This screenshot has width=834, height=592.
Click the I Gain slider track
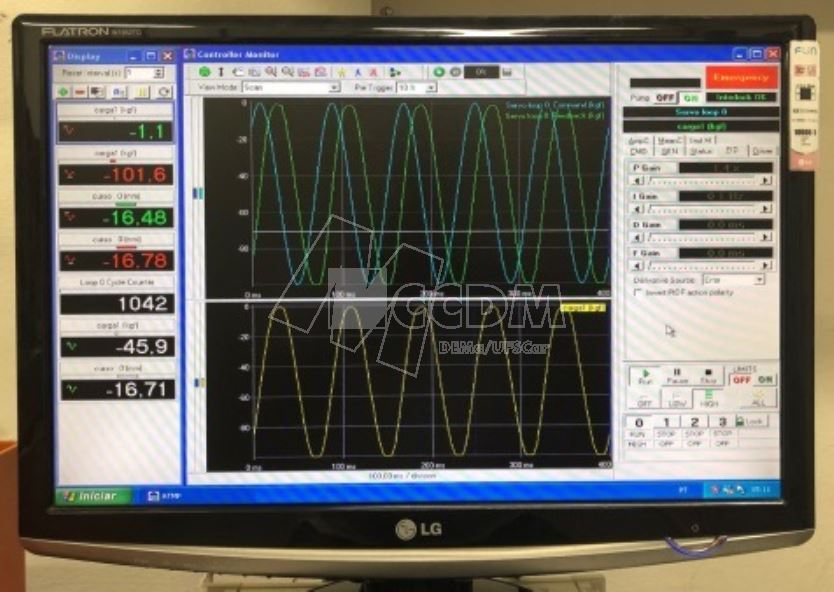[702, 209]
